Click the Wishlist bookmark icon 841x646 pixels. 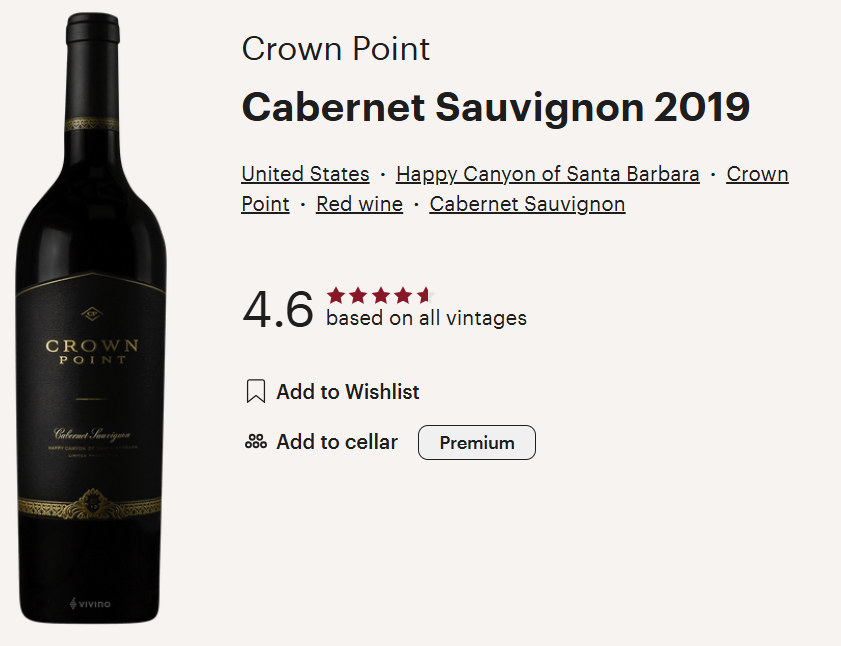pyautogui.click(x=256, y=391)
